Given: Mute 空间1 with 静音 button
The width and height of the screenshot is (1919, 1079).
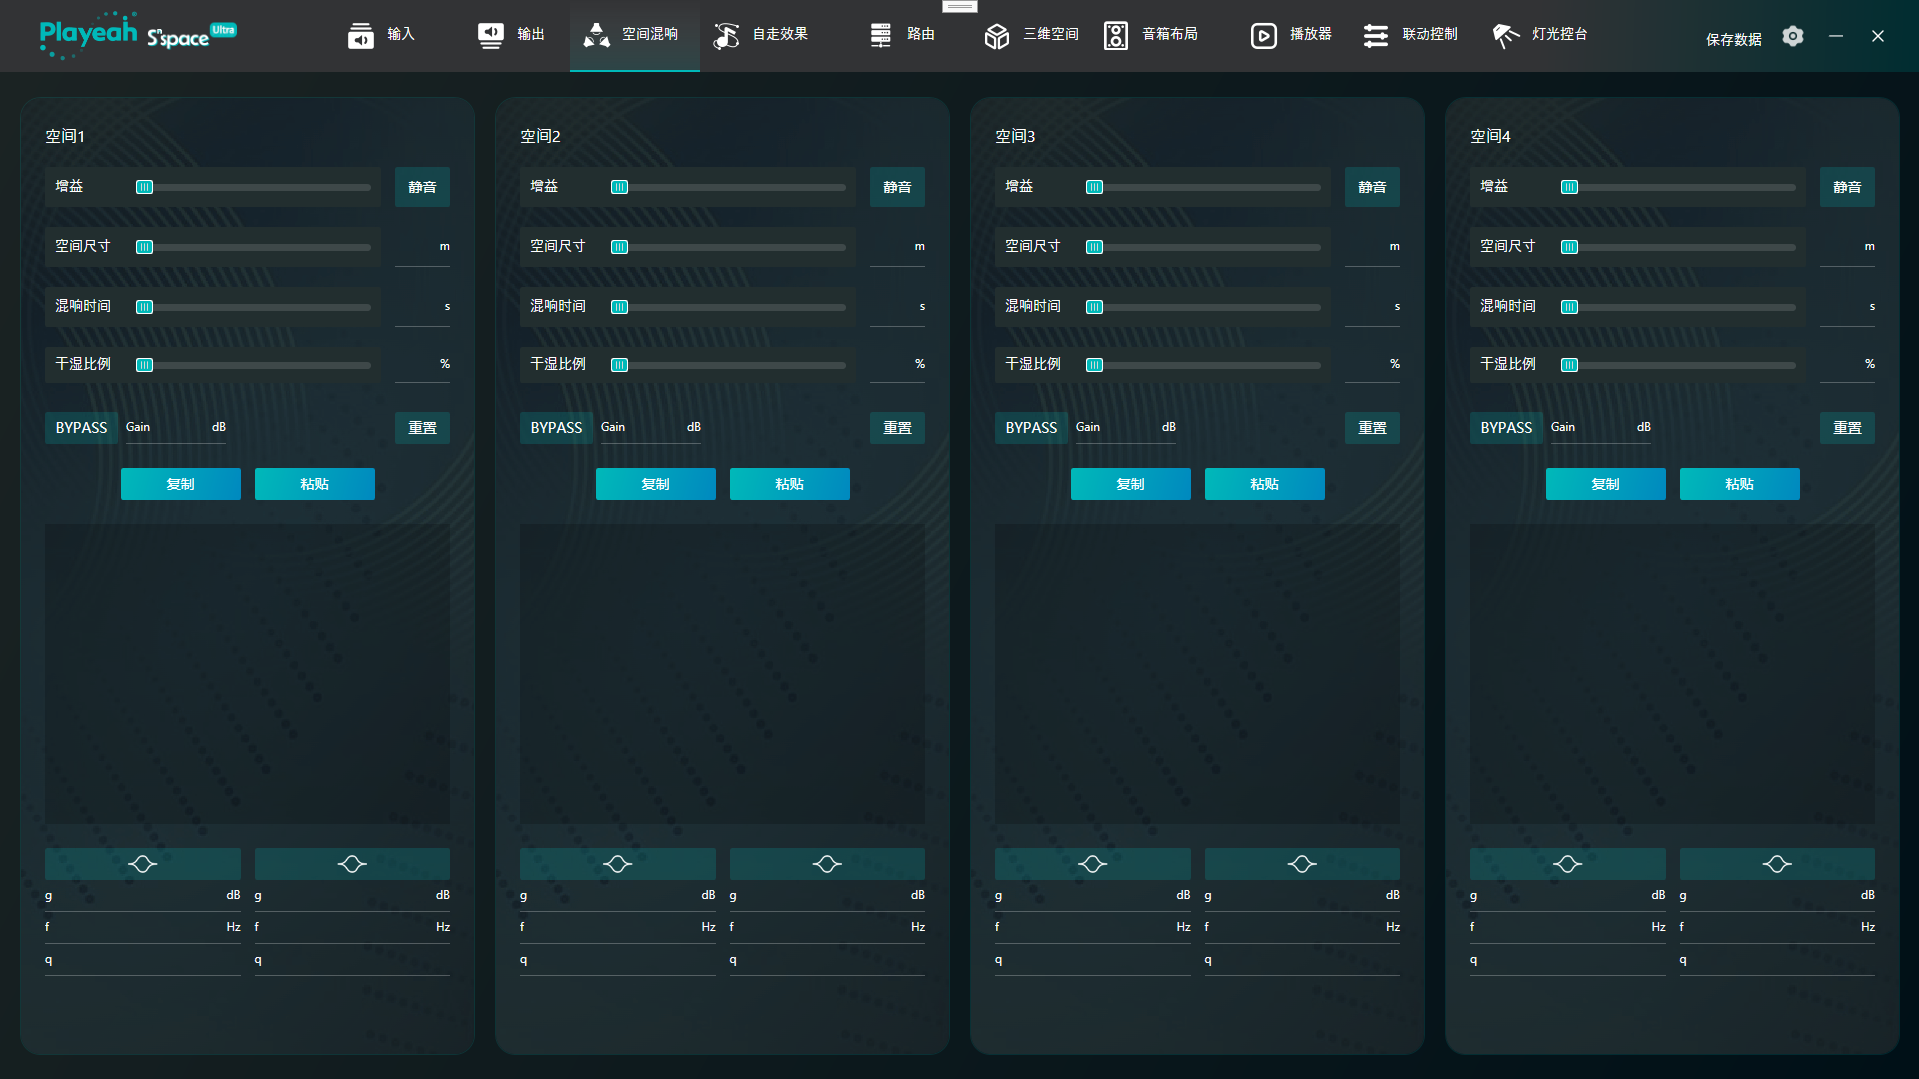Looking at the screenshot, I should (x=422, y=187).
